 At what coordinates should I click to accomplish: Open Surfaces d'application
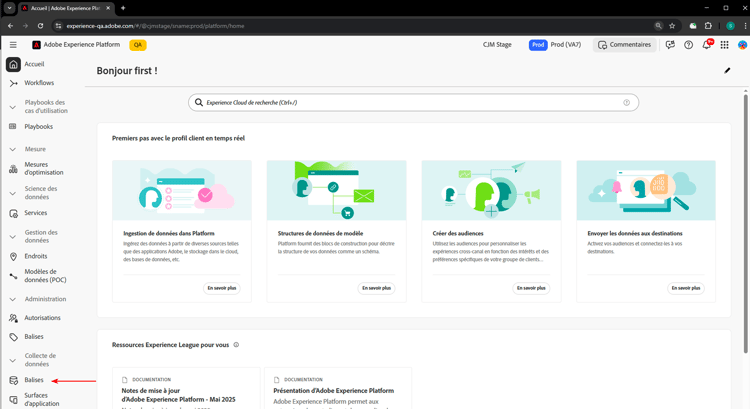[x=42, y=399]
